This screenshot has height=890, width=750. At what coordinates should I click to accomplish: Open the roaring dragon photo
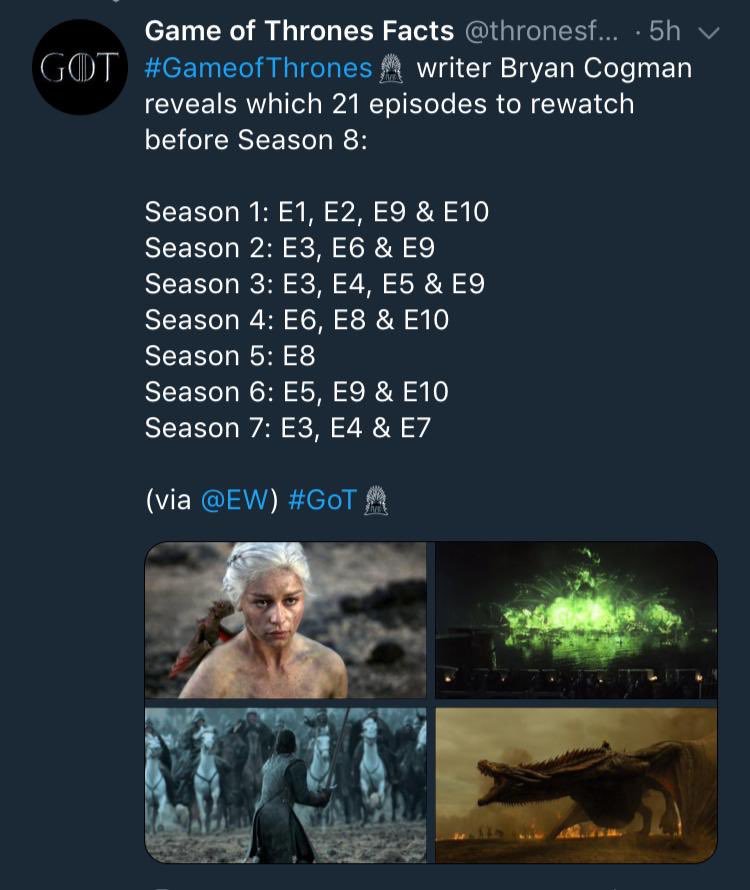(576, 785)
